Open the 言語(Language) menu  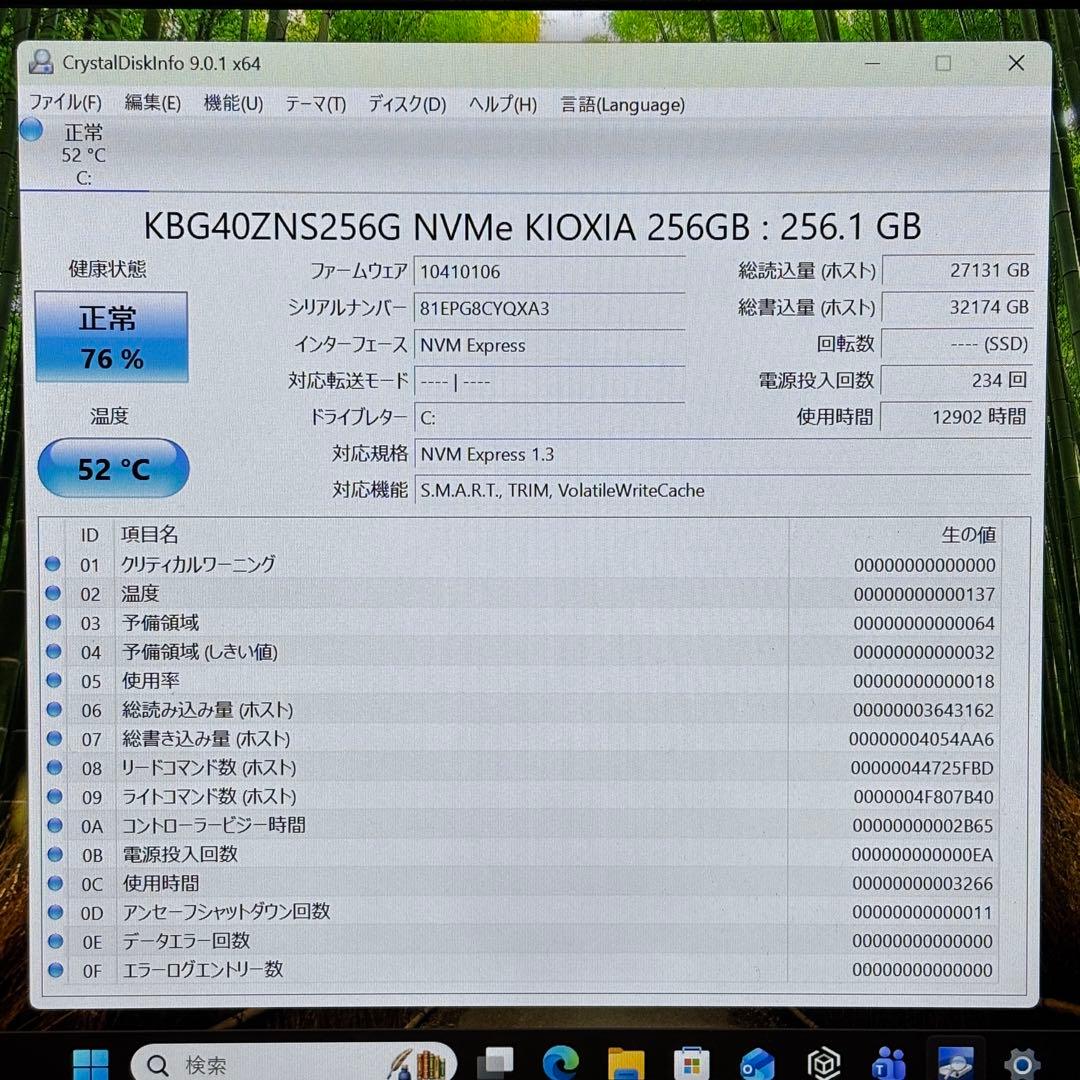click(622, 104)
